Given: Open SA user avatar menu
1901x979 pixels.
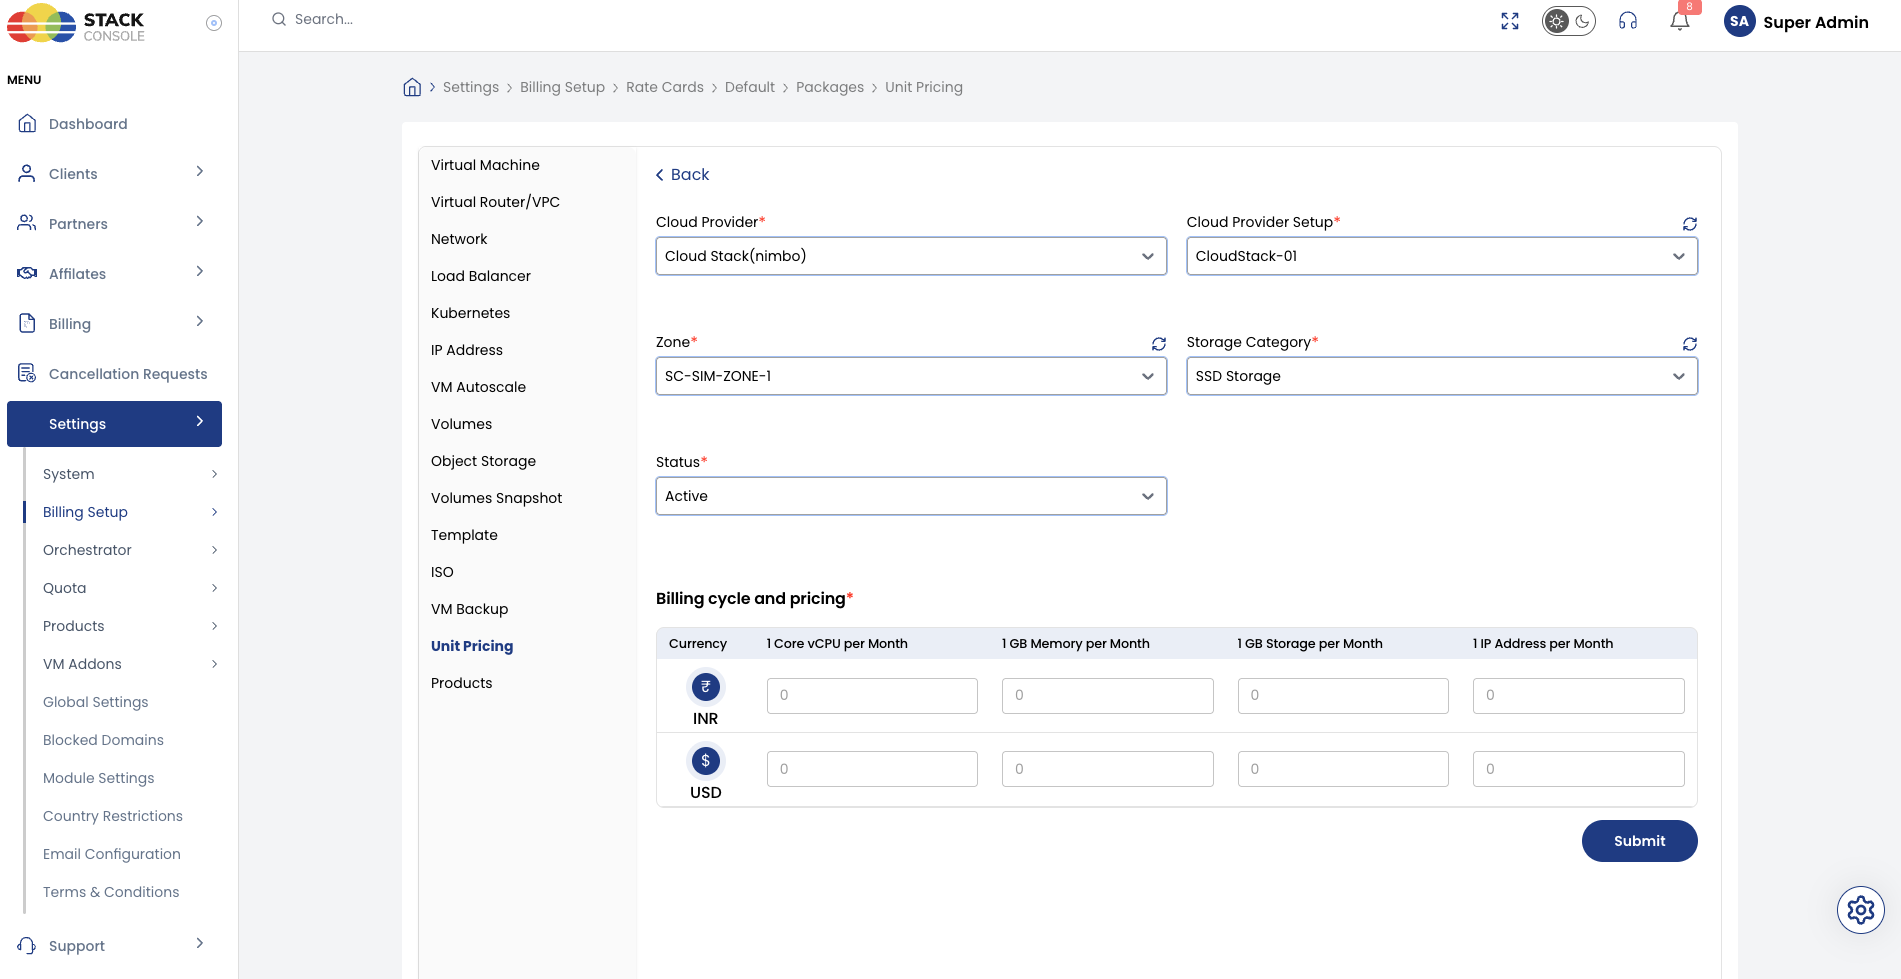Looking at the screenshot, I should tap(1740, 21).
